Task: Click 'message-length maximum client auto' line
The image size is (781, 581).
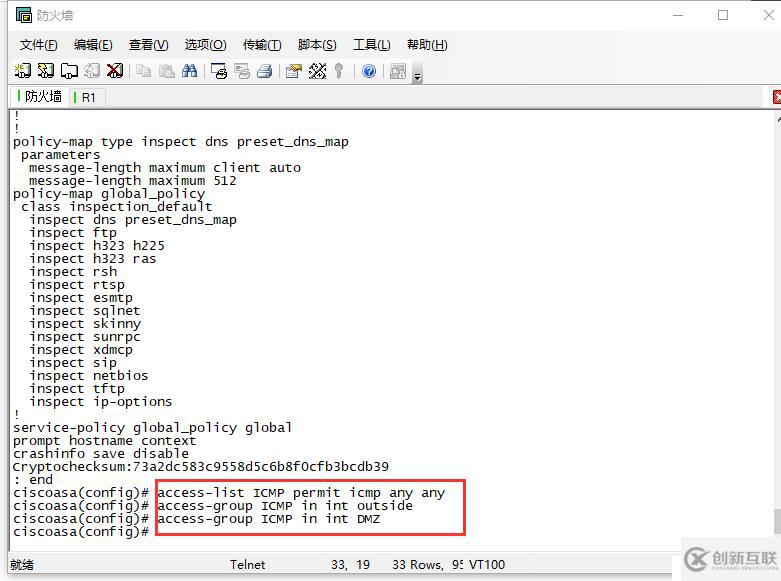Action: pyautogui.click(x=165, y=168)
